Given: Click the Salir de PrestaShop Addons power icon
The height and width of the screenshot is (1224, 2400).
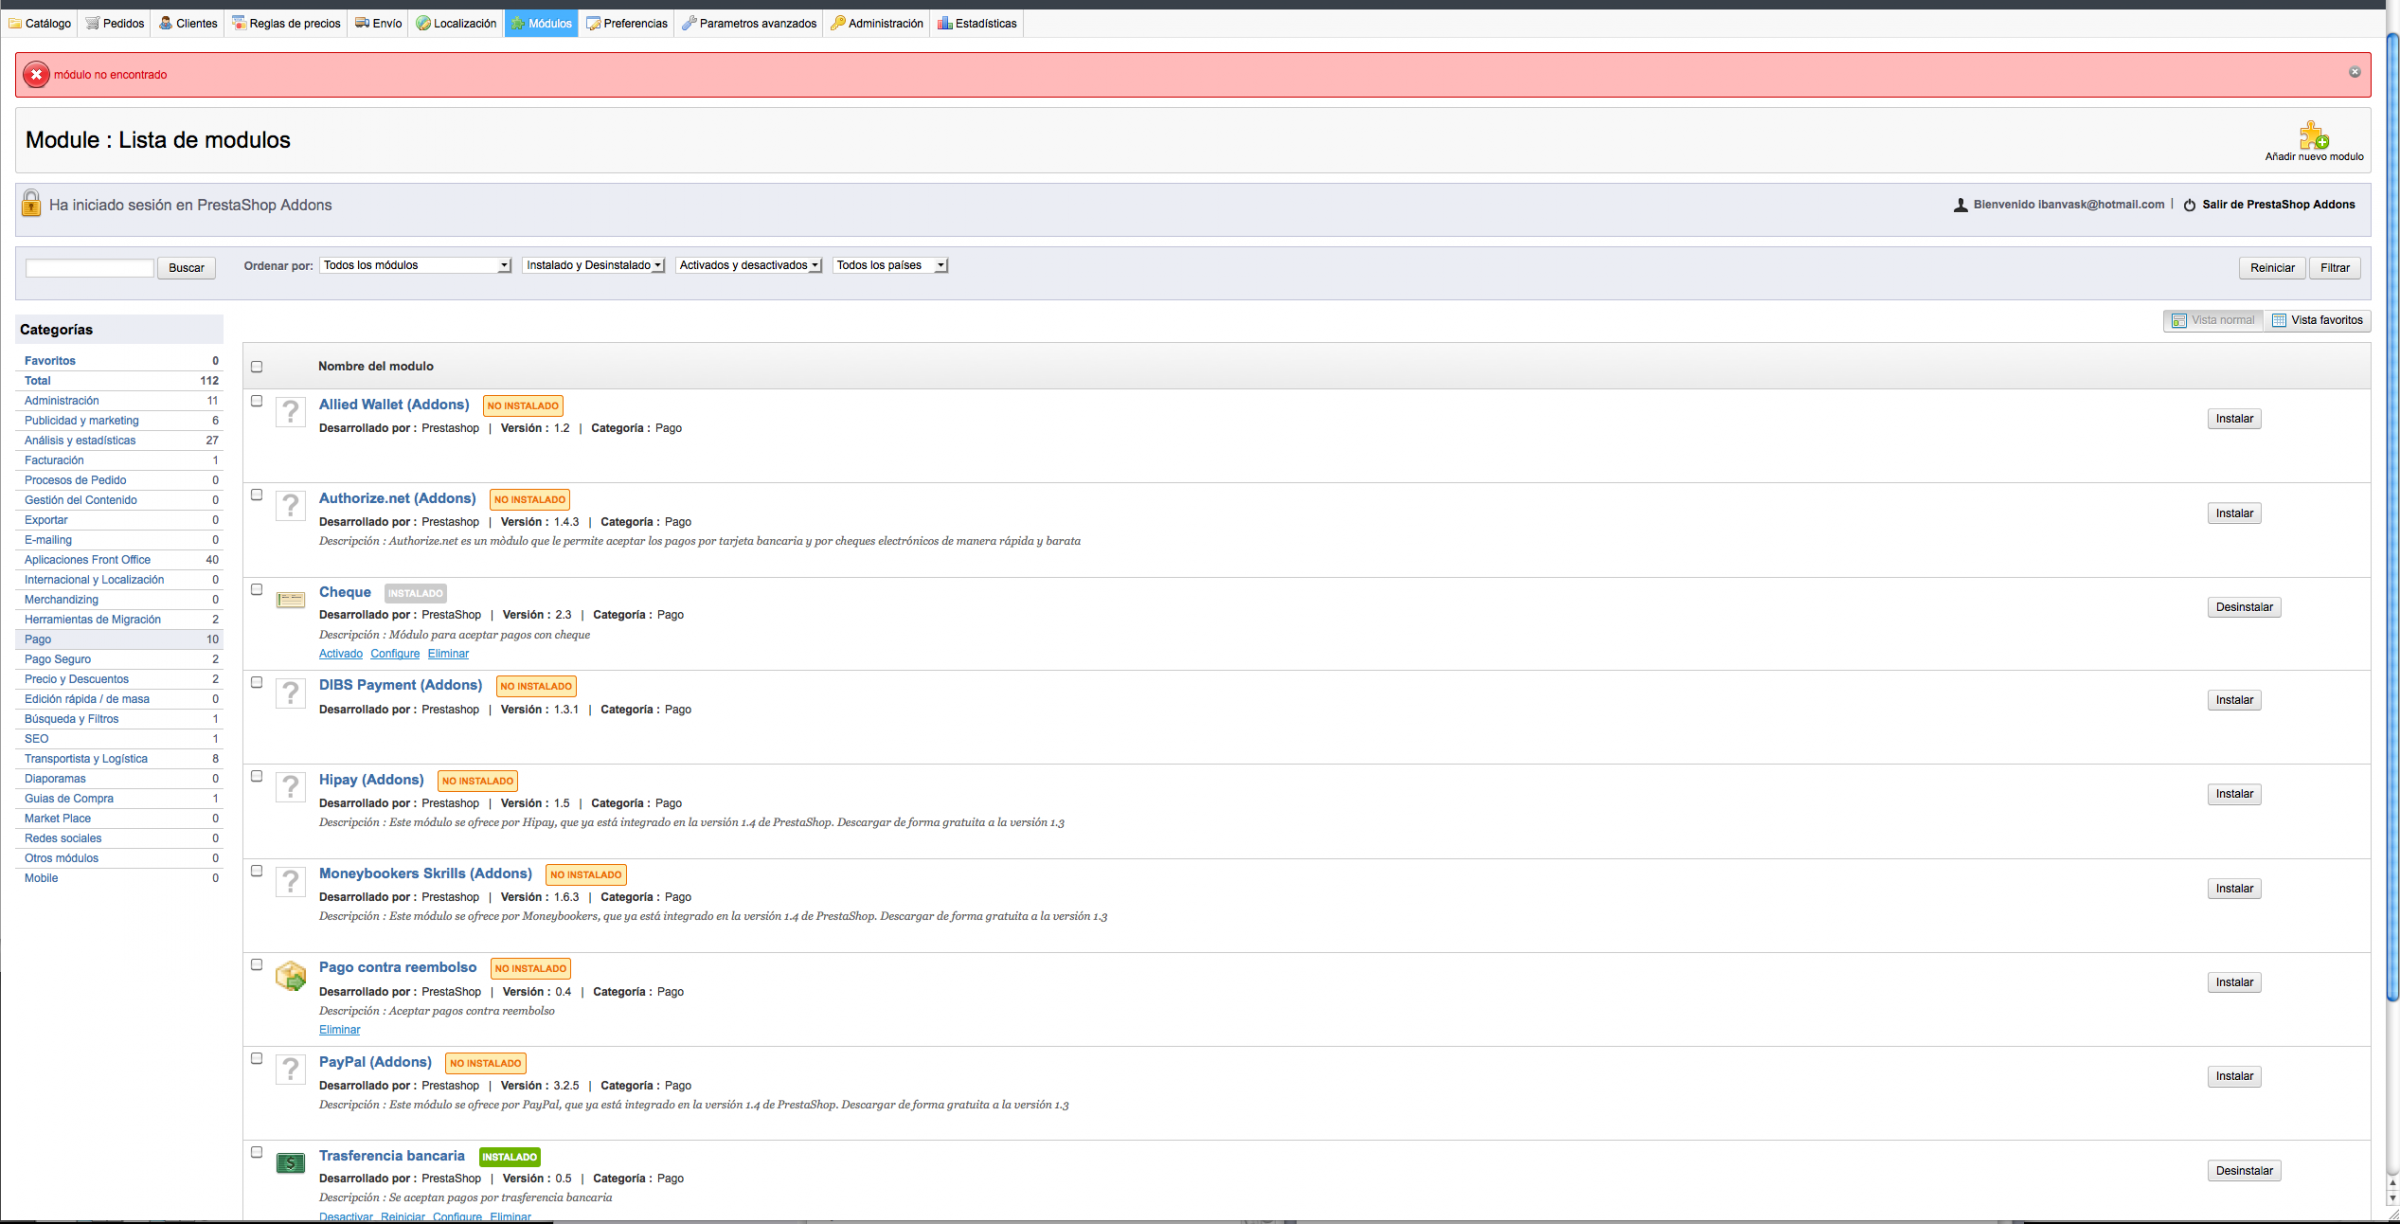Looking at the screenshot, I should point(2189,205).
